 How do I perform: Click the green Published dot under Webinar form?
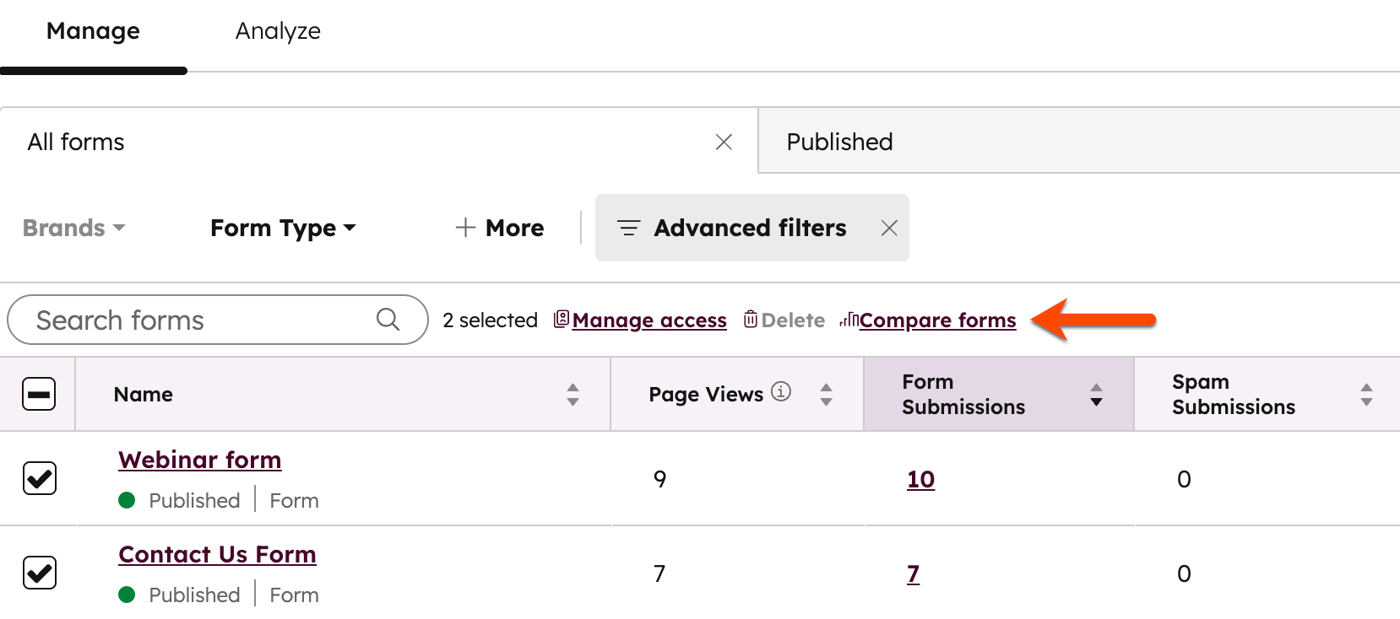click(x=128, y=500)
